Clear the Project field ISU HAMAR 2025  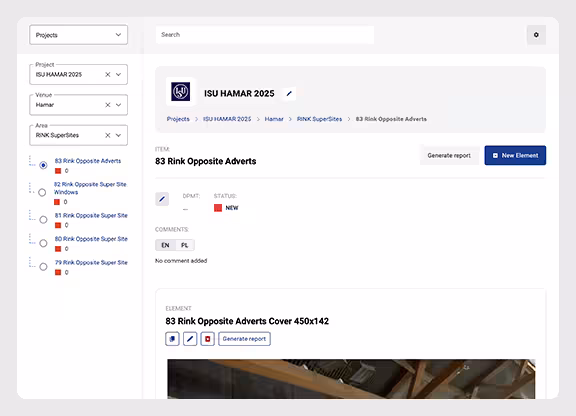tap(108, 75)
